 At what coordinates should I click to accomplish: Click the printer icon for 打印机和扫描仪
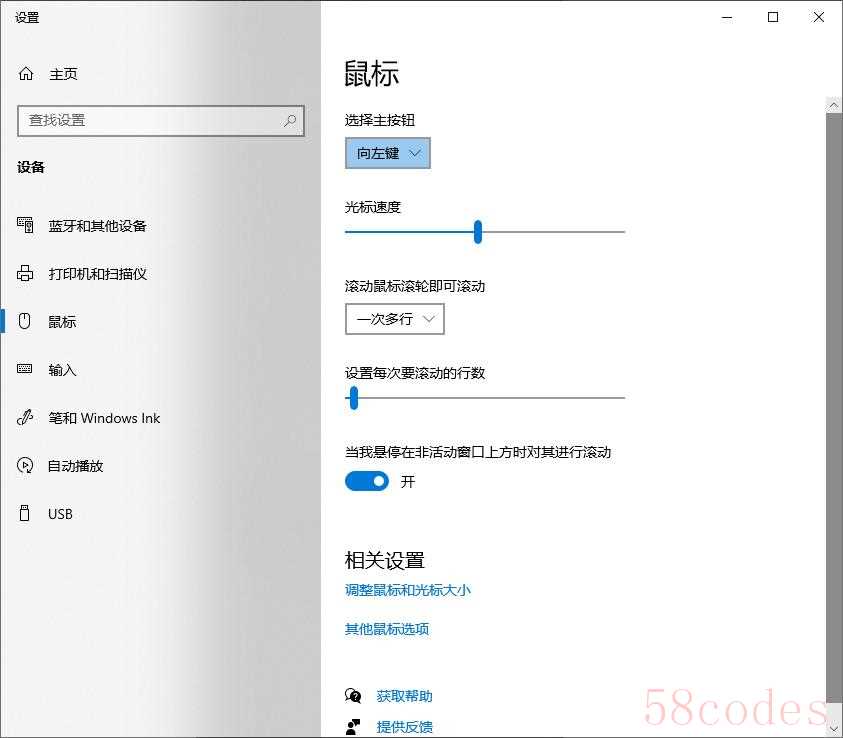click(x=25, y=273)
